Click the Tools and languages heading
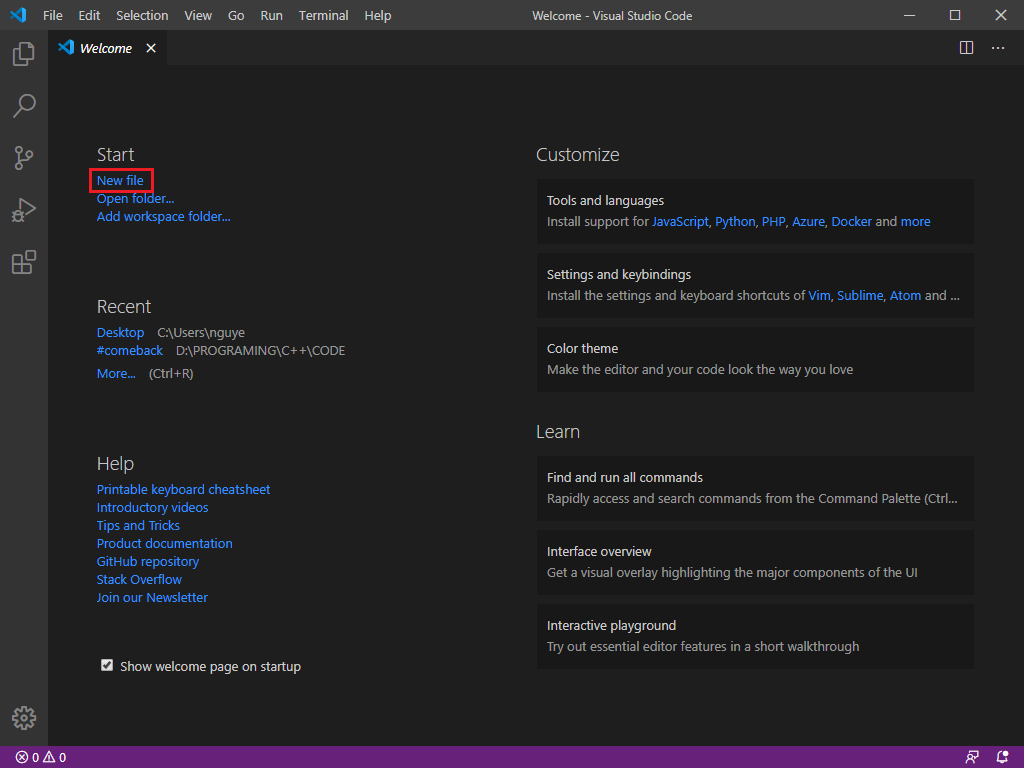This screenshot has height=768, width=1024. [x=605, y=200]
